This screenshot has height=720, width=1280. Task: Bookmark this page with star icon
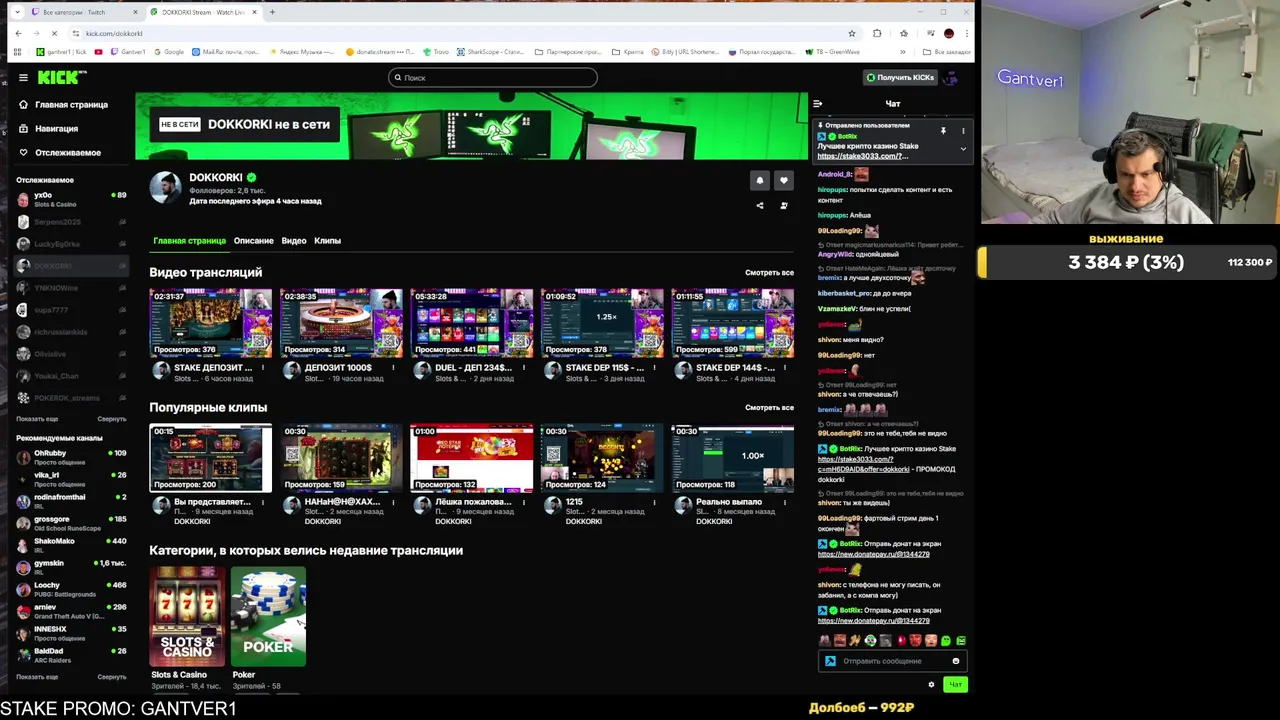[851, 33]
